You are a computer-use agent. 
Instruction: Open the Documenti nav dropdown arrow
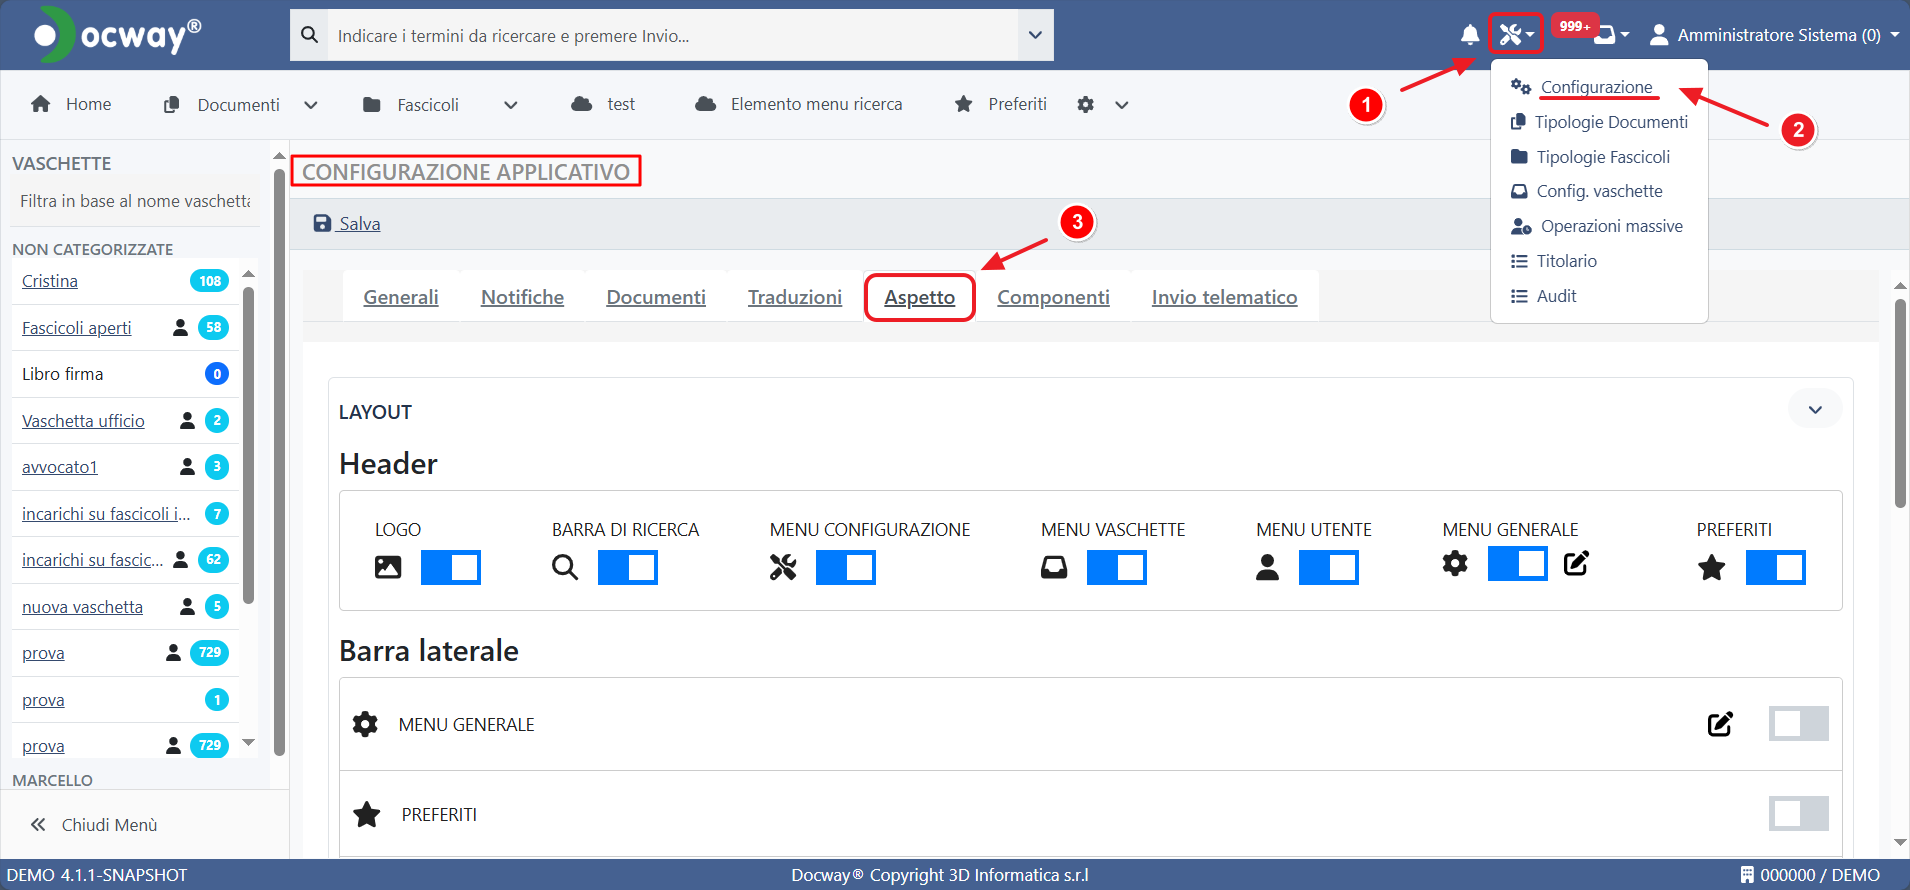click(311, 105)
